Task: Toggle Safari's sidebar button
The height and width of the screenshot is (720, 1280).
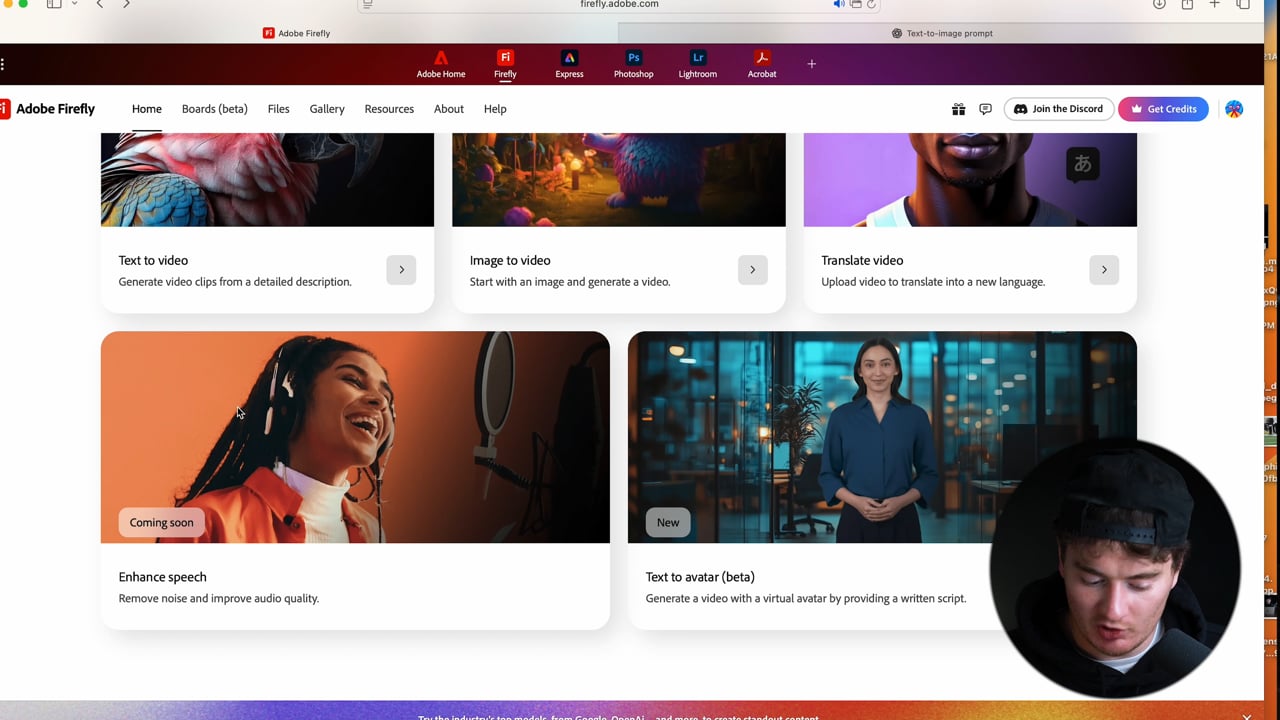Action: coord(54,5)
